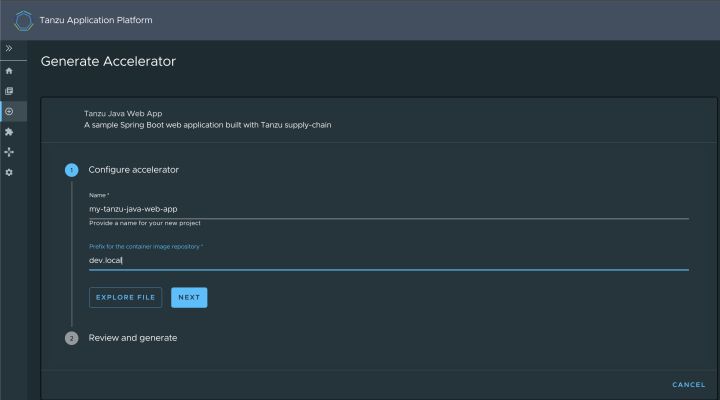Screen dimensions: 720x400
Task: Click the Tanzu Application Platform logo
Action: coord(23,20)
